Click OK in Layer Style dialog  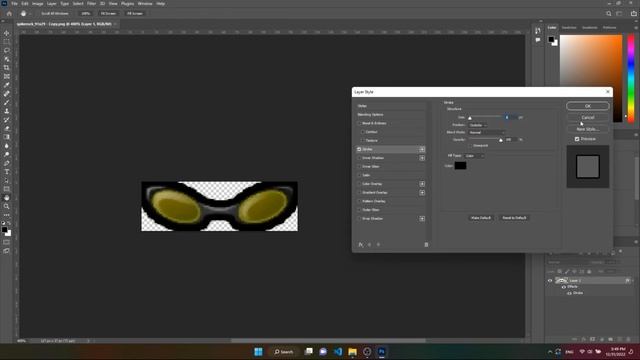coord(588,106)
